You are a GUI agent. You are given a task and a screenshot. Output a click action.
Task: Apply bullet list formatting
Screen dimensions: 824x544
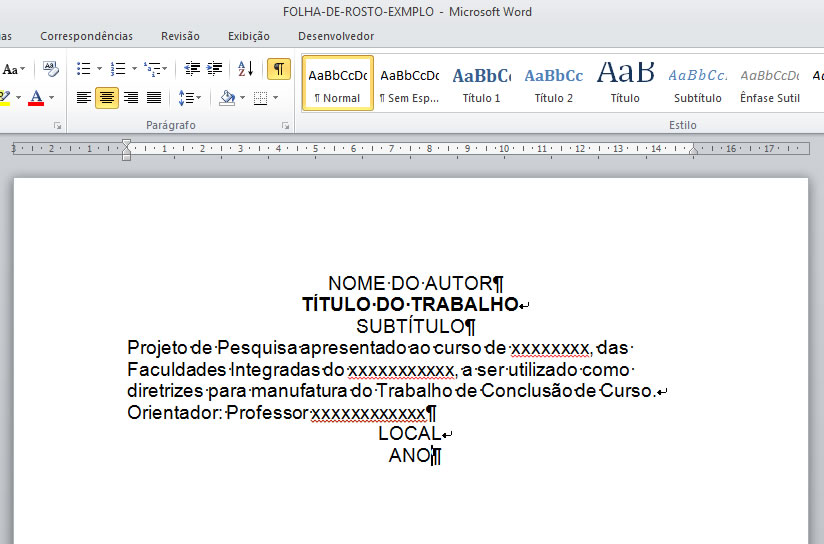coord(84,69)
